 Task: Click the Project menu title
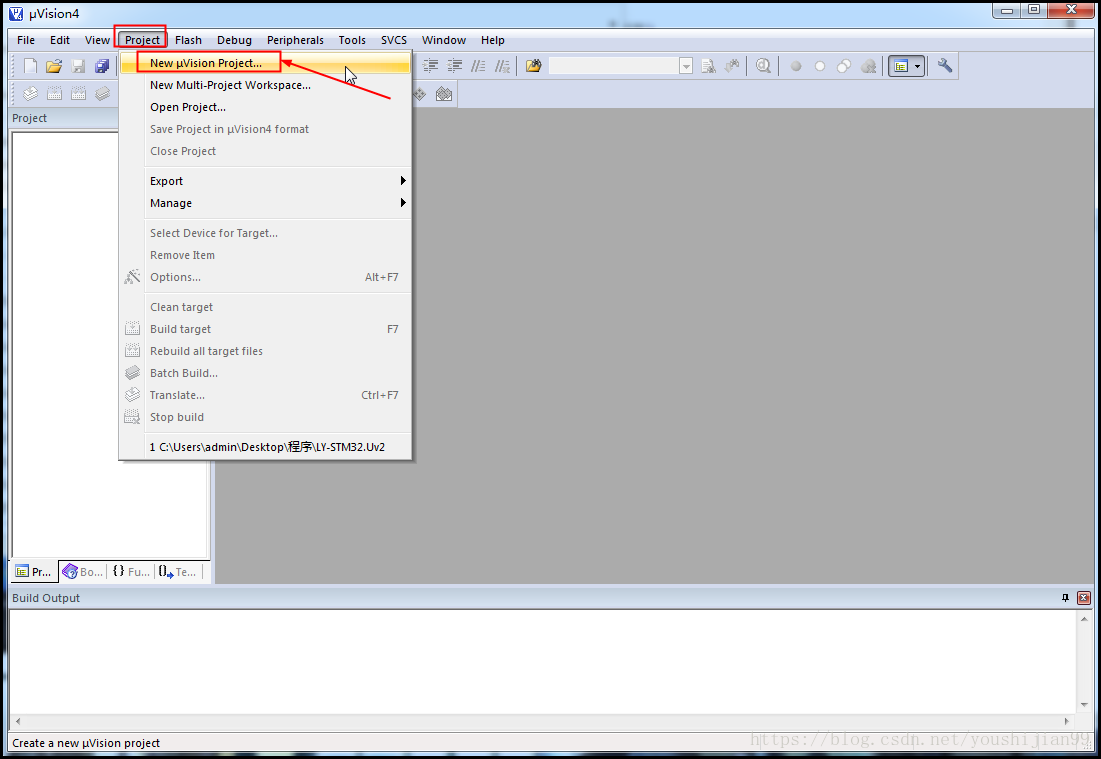[x=143, y=40]
